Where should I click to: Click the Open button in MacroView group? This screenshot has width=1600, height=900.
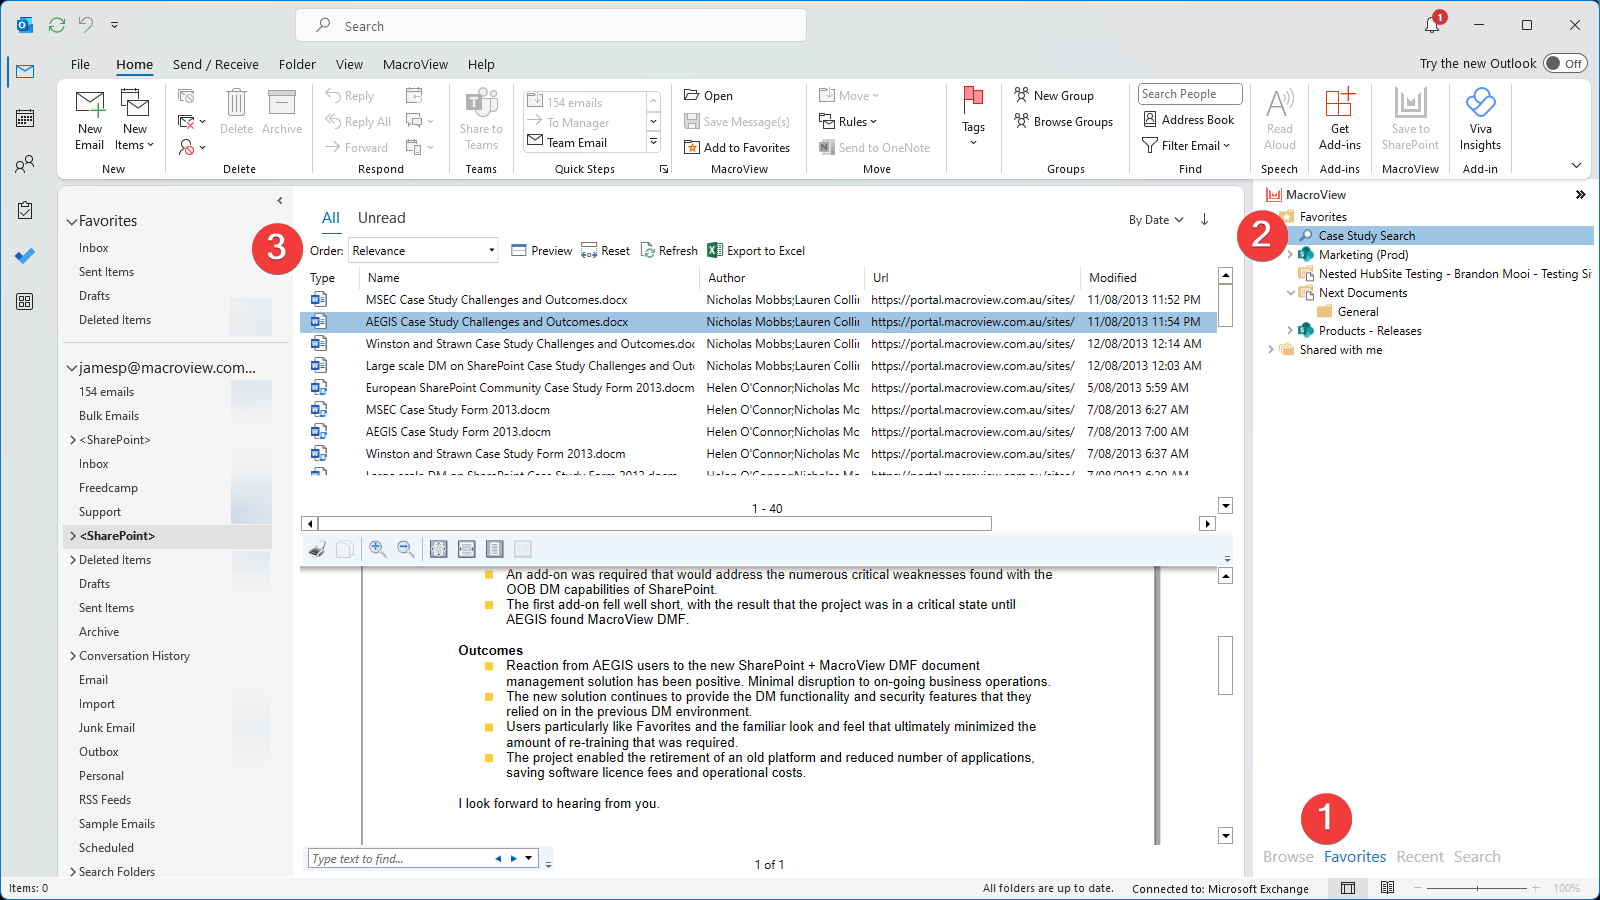pos(708,96)
